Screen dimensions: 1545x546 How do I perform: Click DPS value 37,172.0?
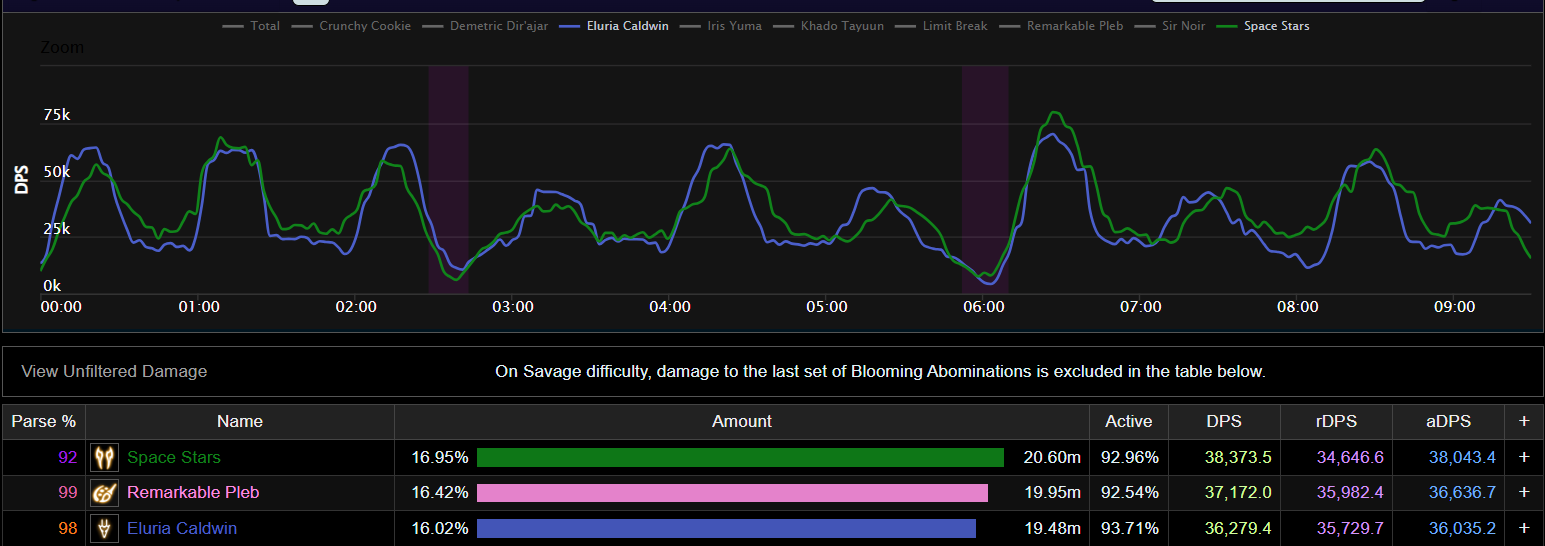tap(1238, 493)
